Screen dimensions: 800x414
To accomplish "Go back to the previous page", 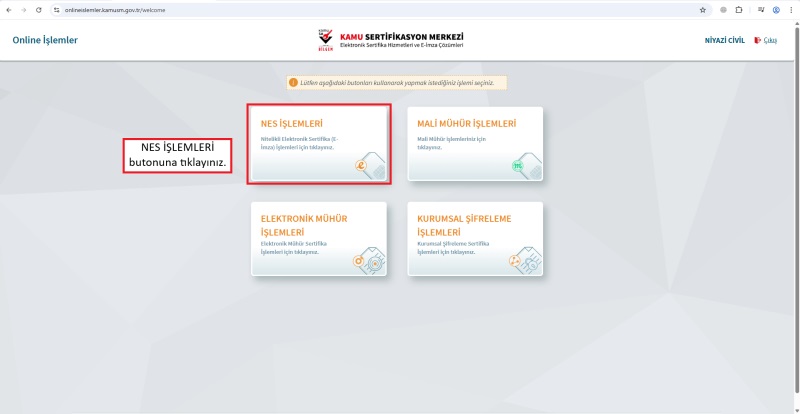I will pos(9,9).
